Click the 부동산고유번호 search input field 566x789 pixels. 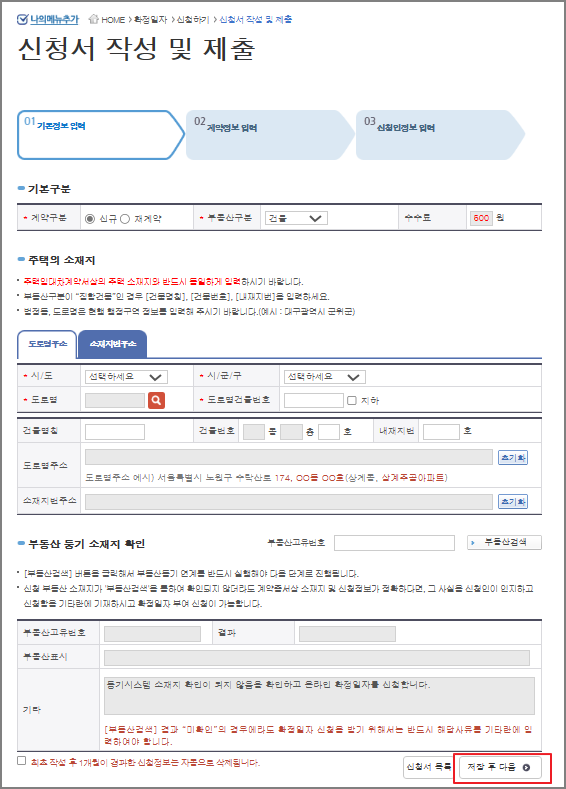point(394,542)
